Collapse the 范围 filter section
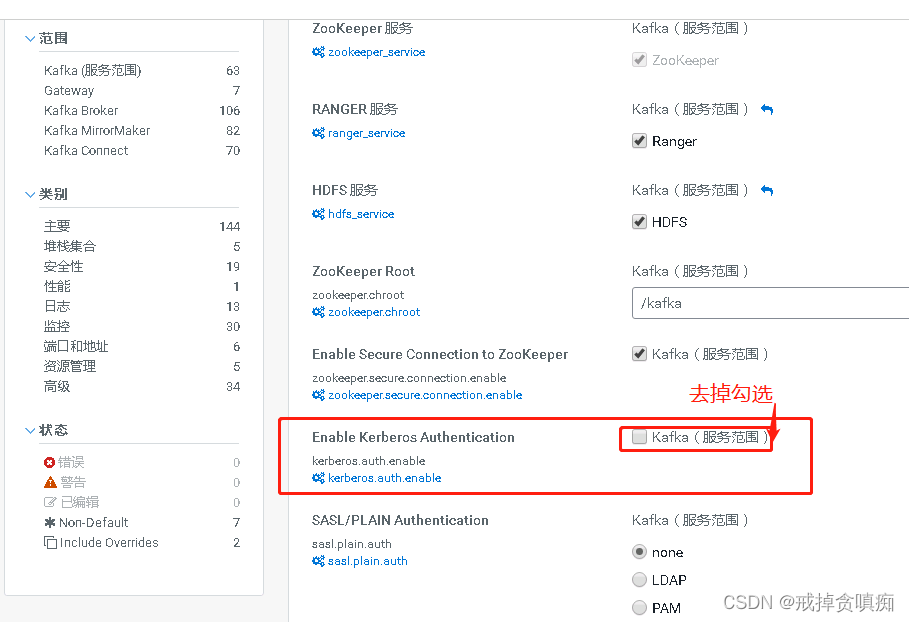Viewport: 909px width, 622px height. pos(30,37)
